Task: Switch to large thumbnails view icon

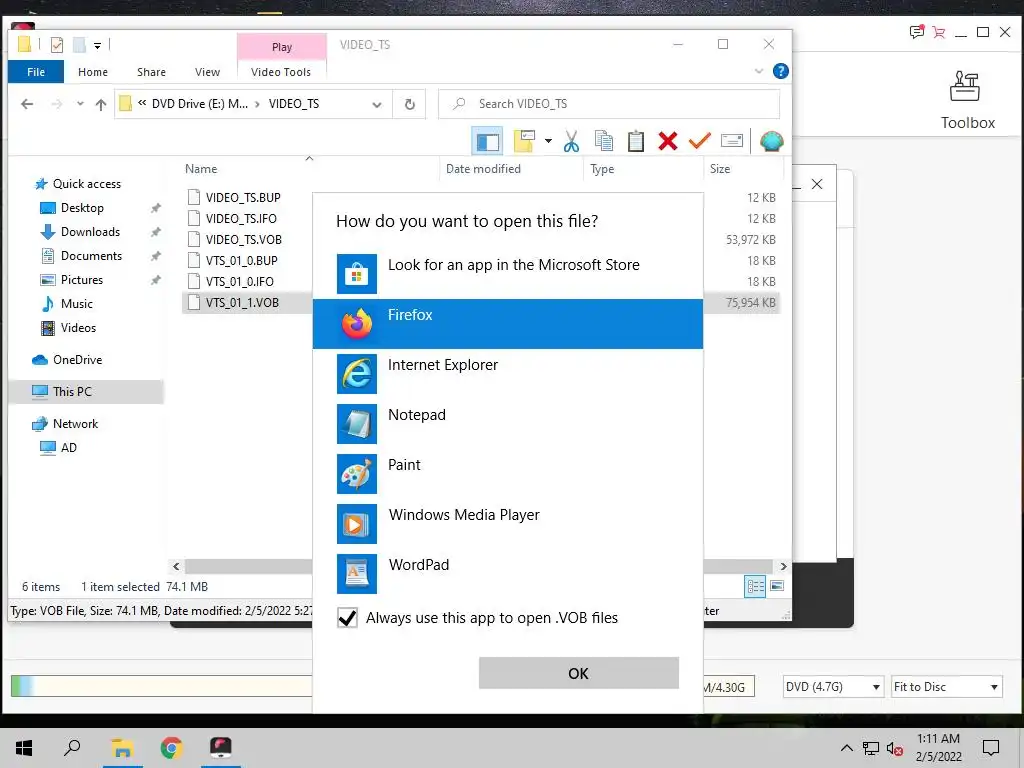Action: [x=777, y=586]
